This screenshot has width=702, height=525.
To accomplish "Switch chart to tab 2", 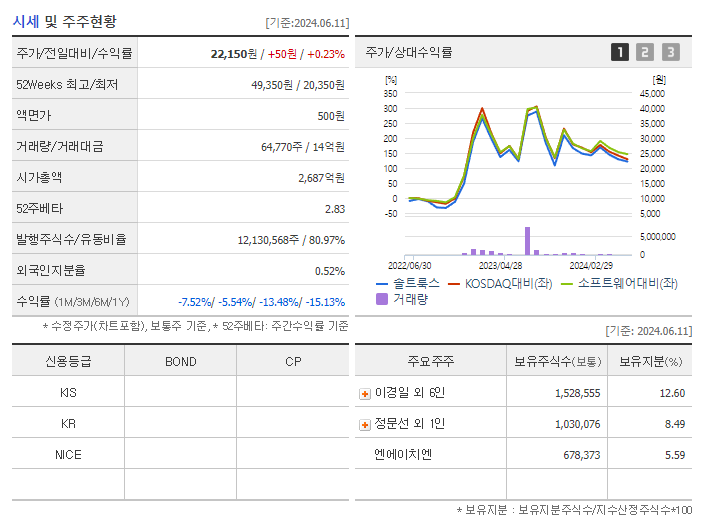I will [645, 52].
